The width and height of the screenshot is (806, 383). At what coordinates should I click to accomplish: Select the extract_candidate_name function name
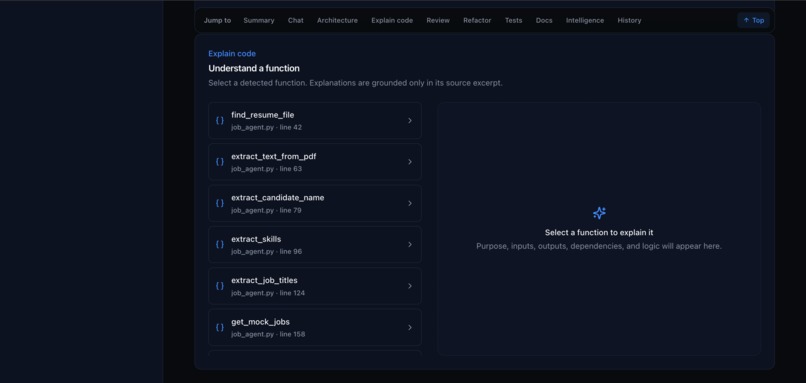point(278,198)
